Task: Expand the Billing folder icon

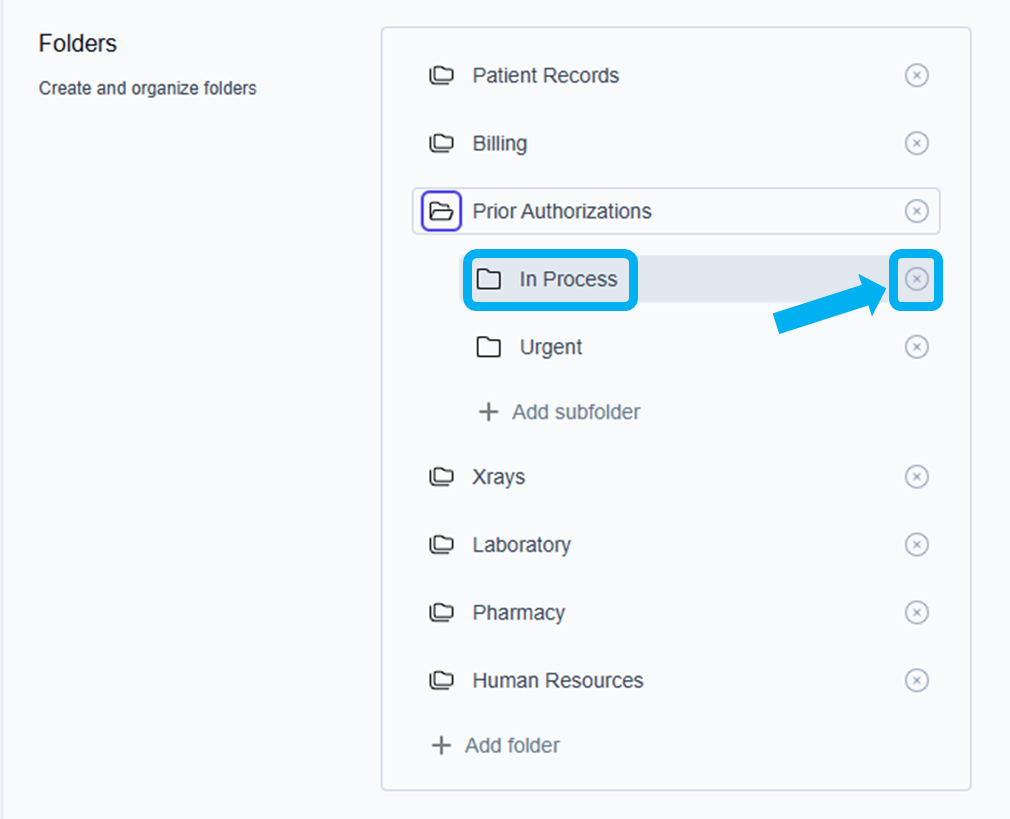Action: tap(441, 143)
